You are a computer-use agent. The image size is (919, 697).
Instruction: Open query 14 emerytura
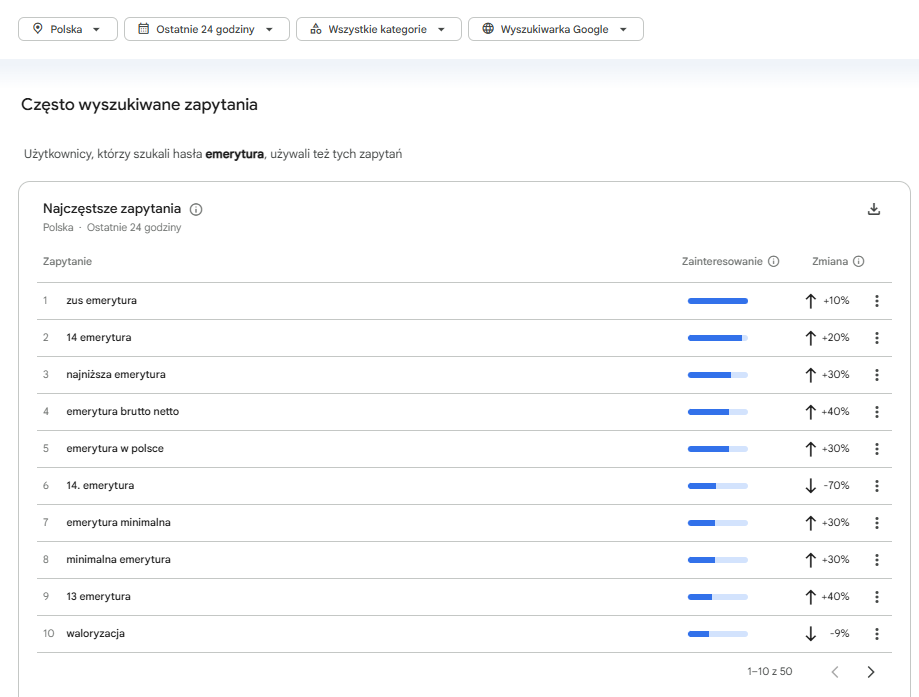click(x=98, y=337)
